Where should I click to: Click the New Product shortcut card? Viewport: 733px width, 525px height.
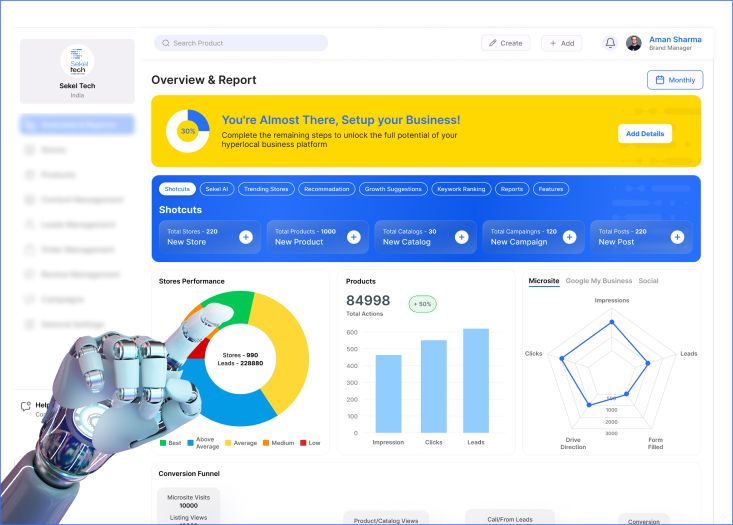pos(317,237)
